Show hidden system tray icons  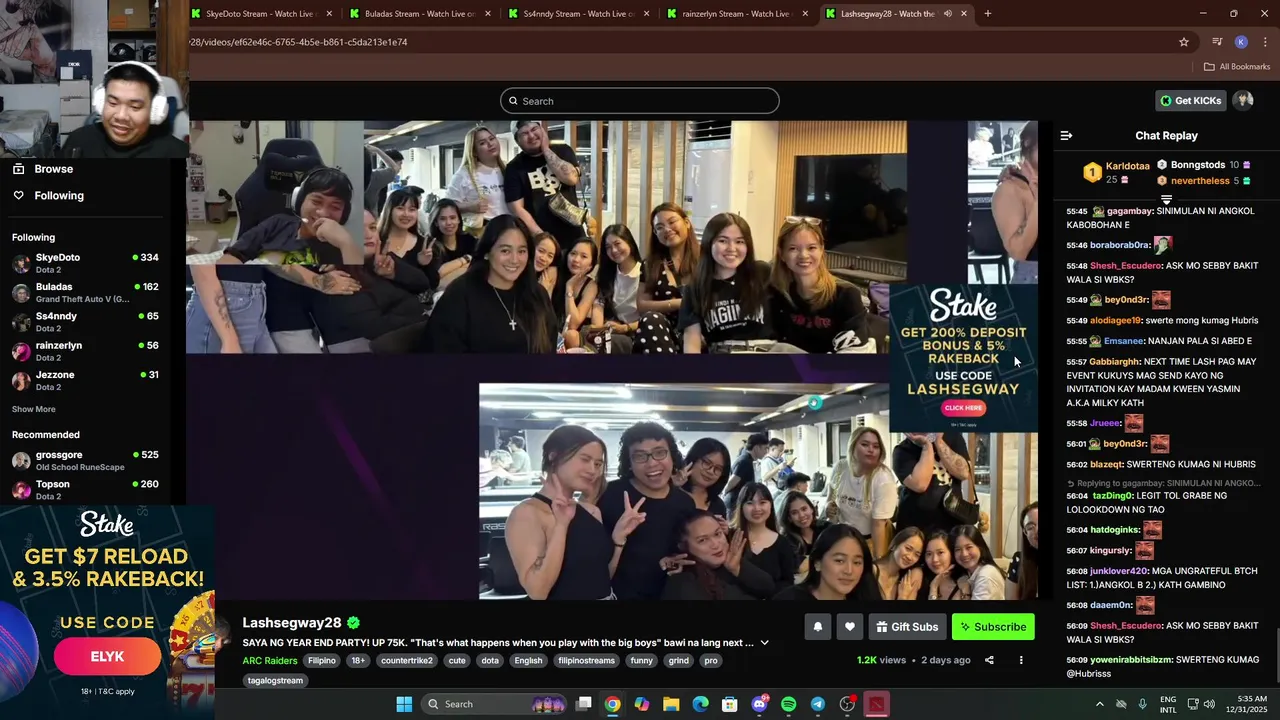tap(1100, 704)
